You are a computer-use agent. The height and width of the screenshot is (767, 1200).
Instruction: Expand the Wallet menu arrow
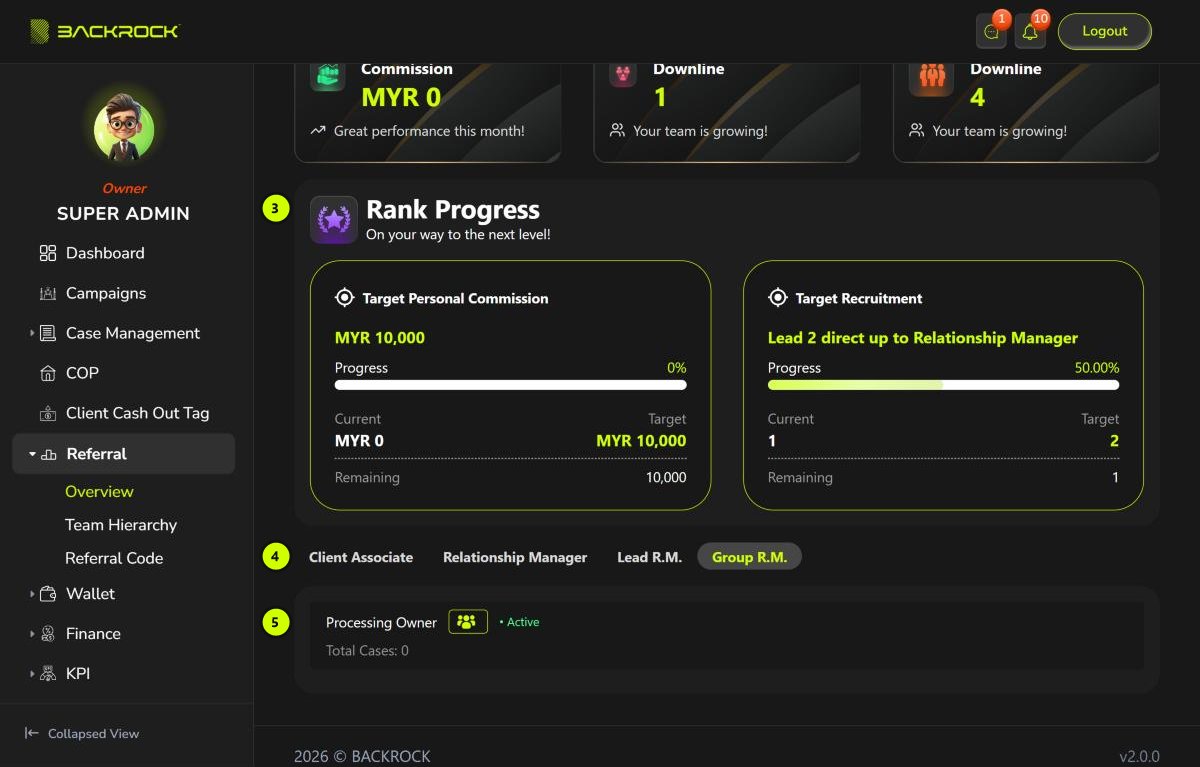(x=32, y=594)
